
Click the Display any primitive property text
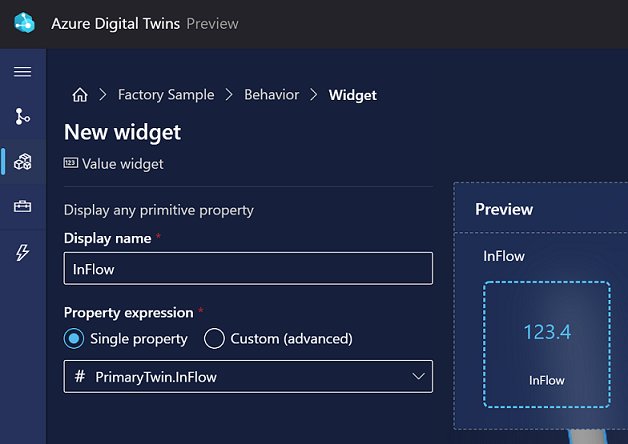tap(159, 211)
